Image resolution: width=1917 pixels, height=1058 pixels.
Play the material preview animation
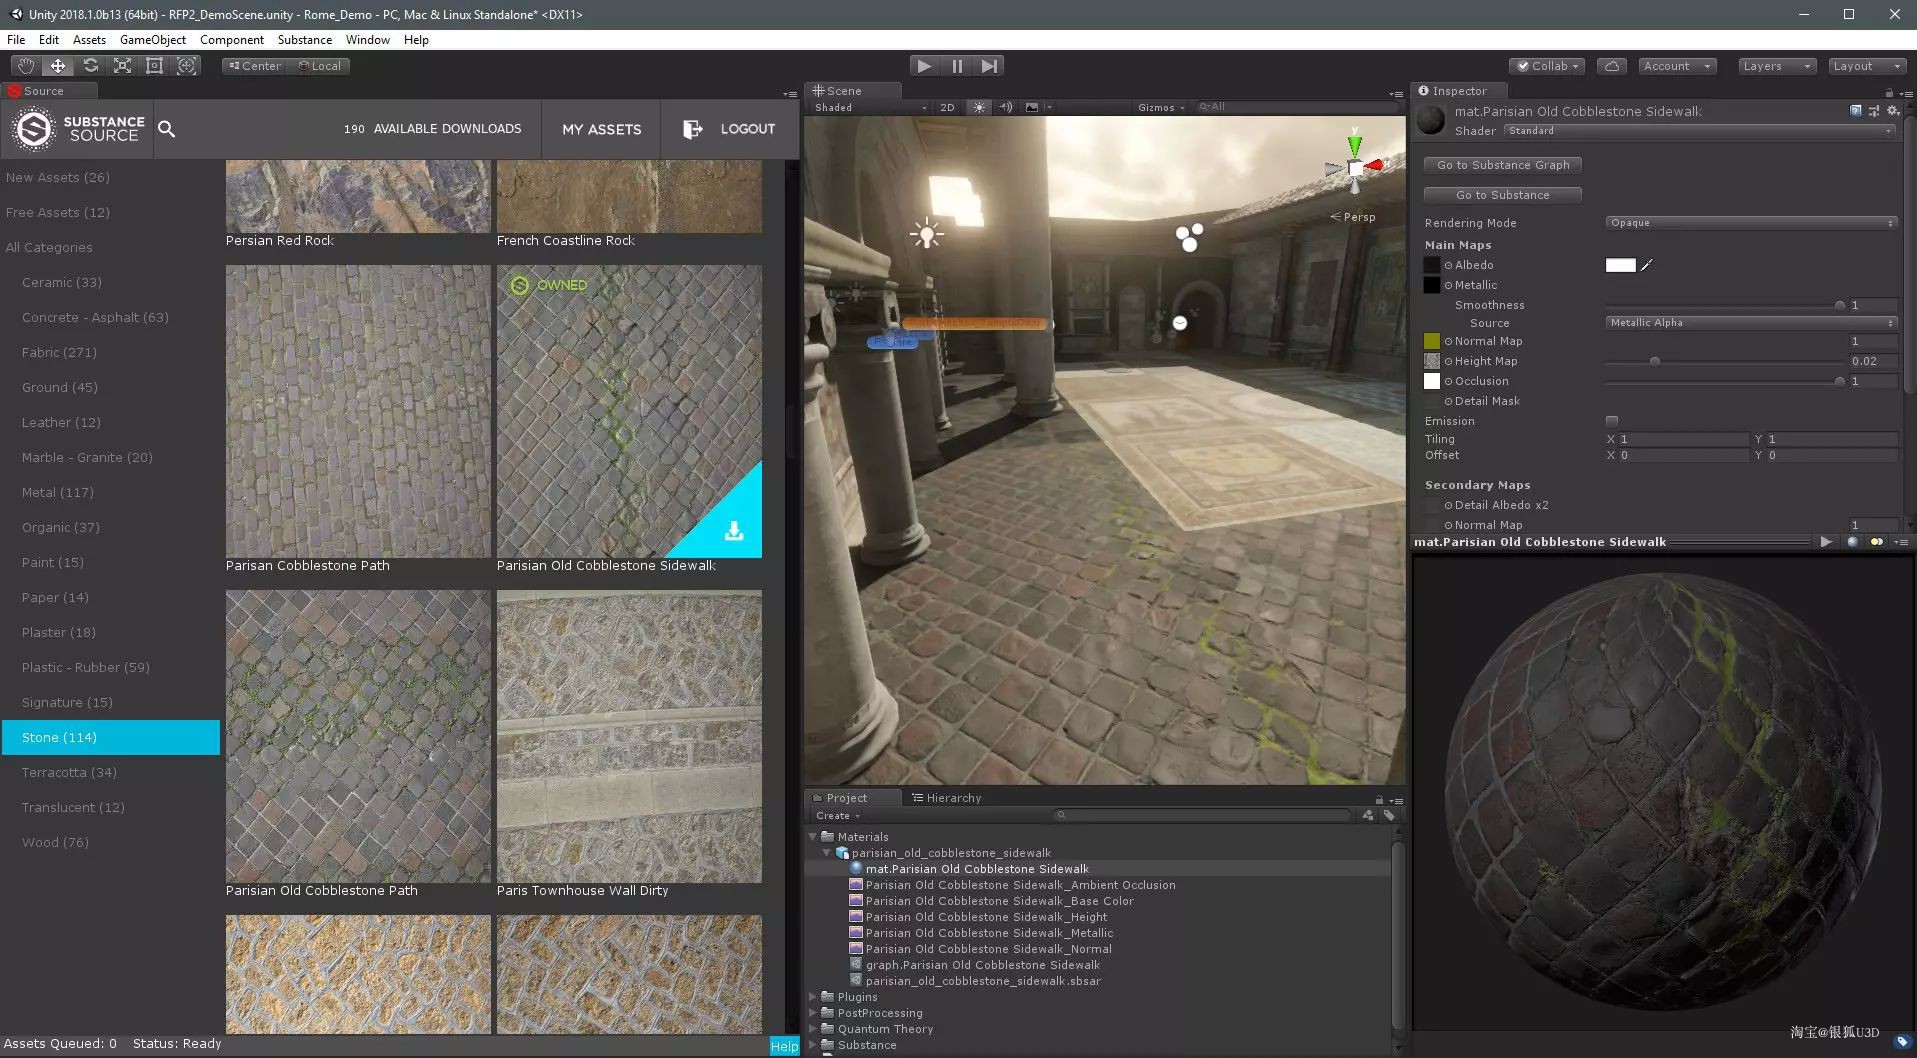coord(1826,542)
